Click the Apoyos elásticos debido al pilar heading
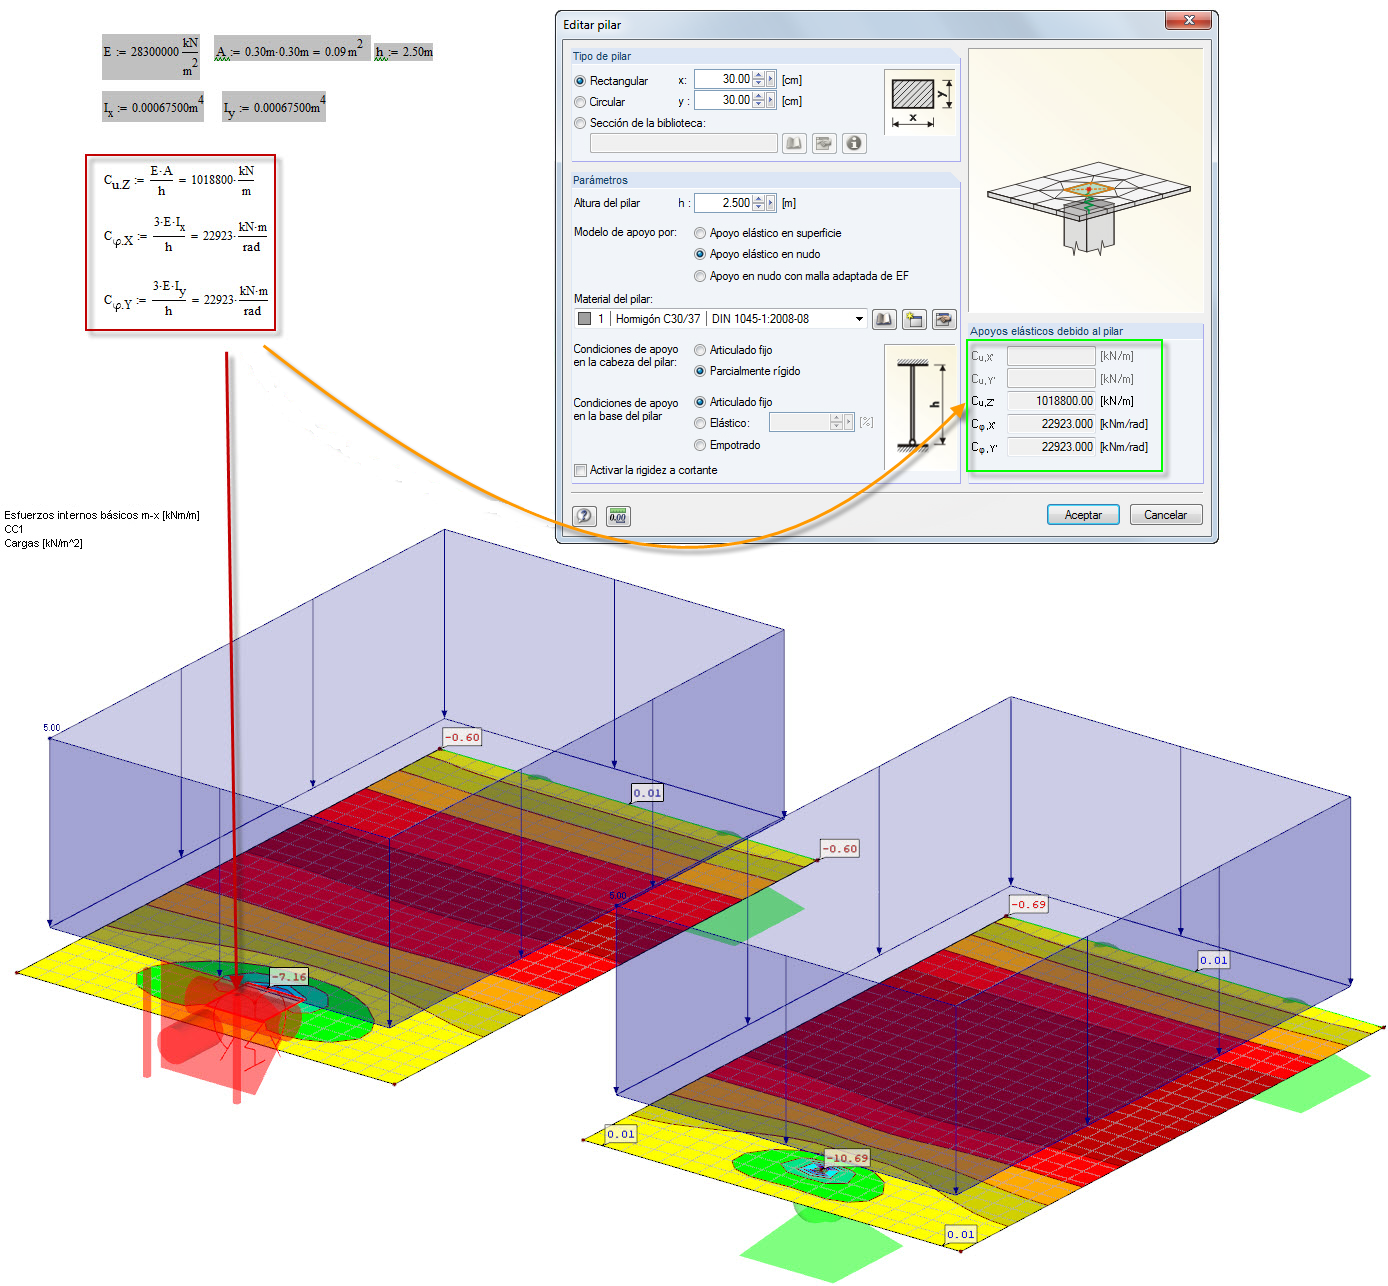The width and height of the screenshot is (1388, 1286). (1046, 331)
